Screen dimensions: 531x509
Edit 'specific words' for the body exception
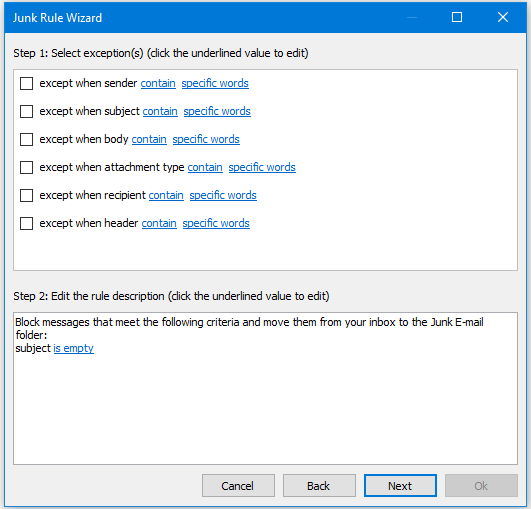[x=206, y=140]
